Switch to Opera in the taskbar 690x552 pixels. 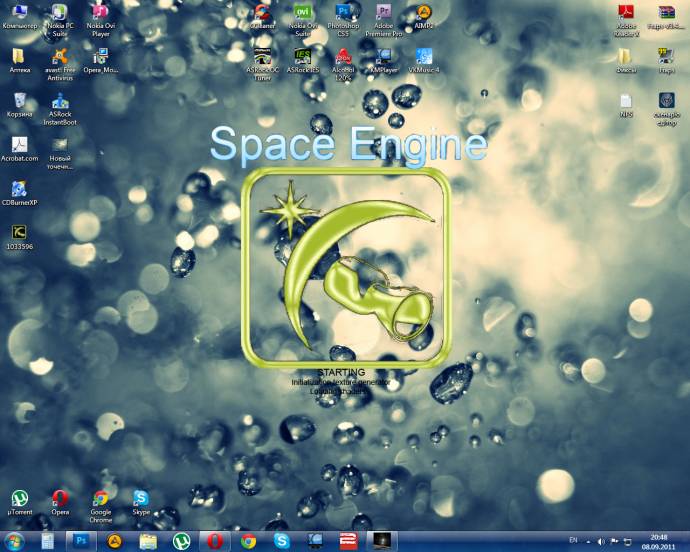pyautogui.click(x=214, y=541)
